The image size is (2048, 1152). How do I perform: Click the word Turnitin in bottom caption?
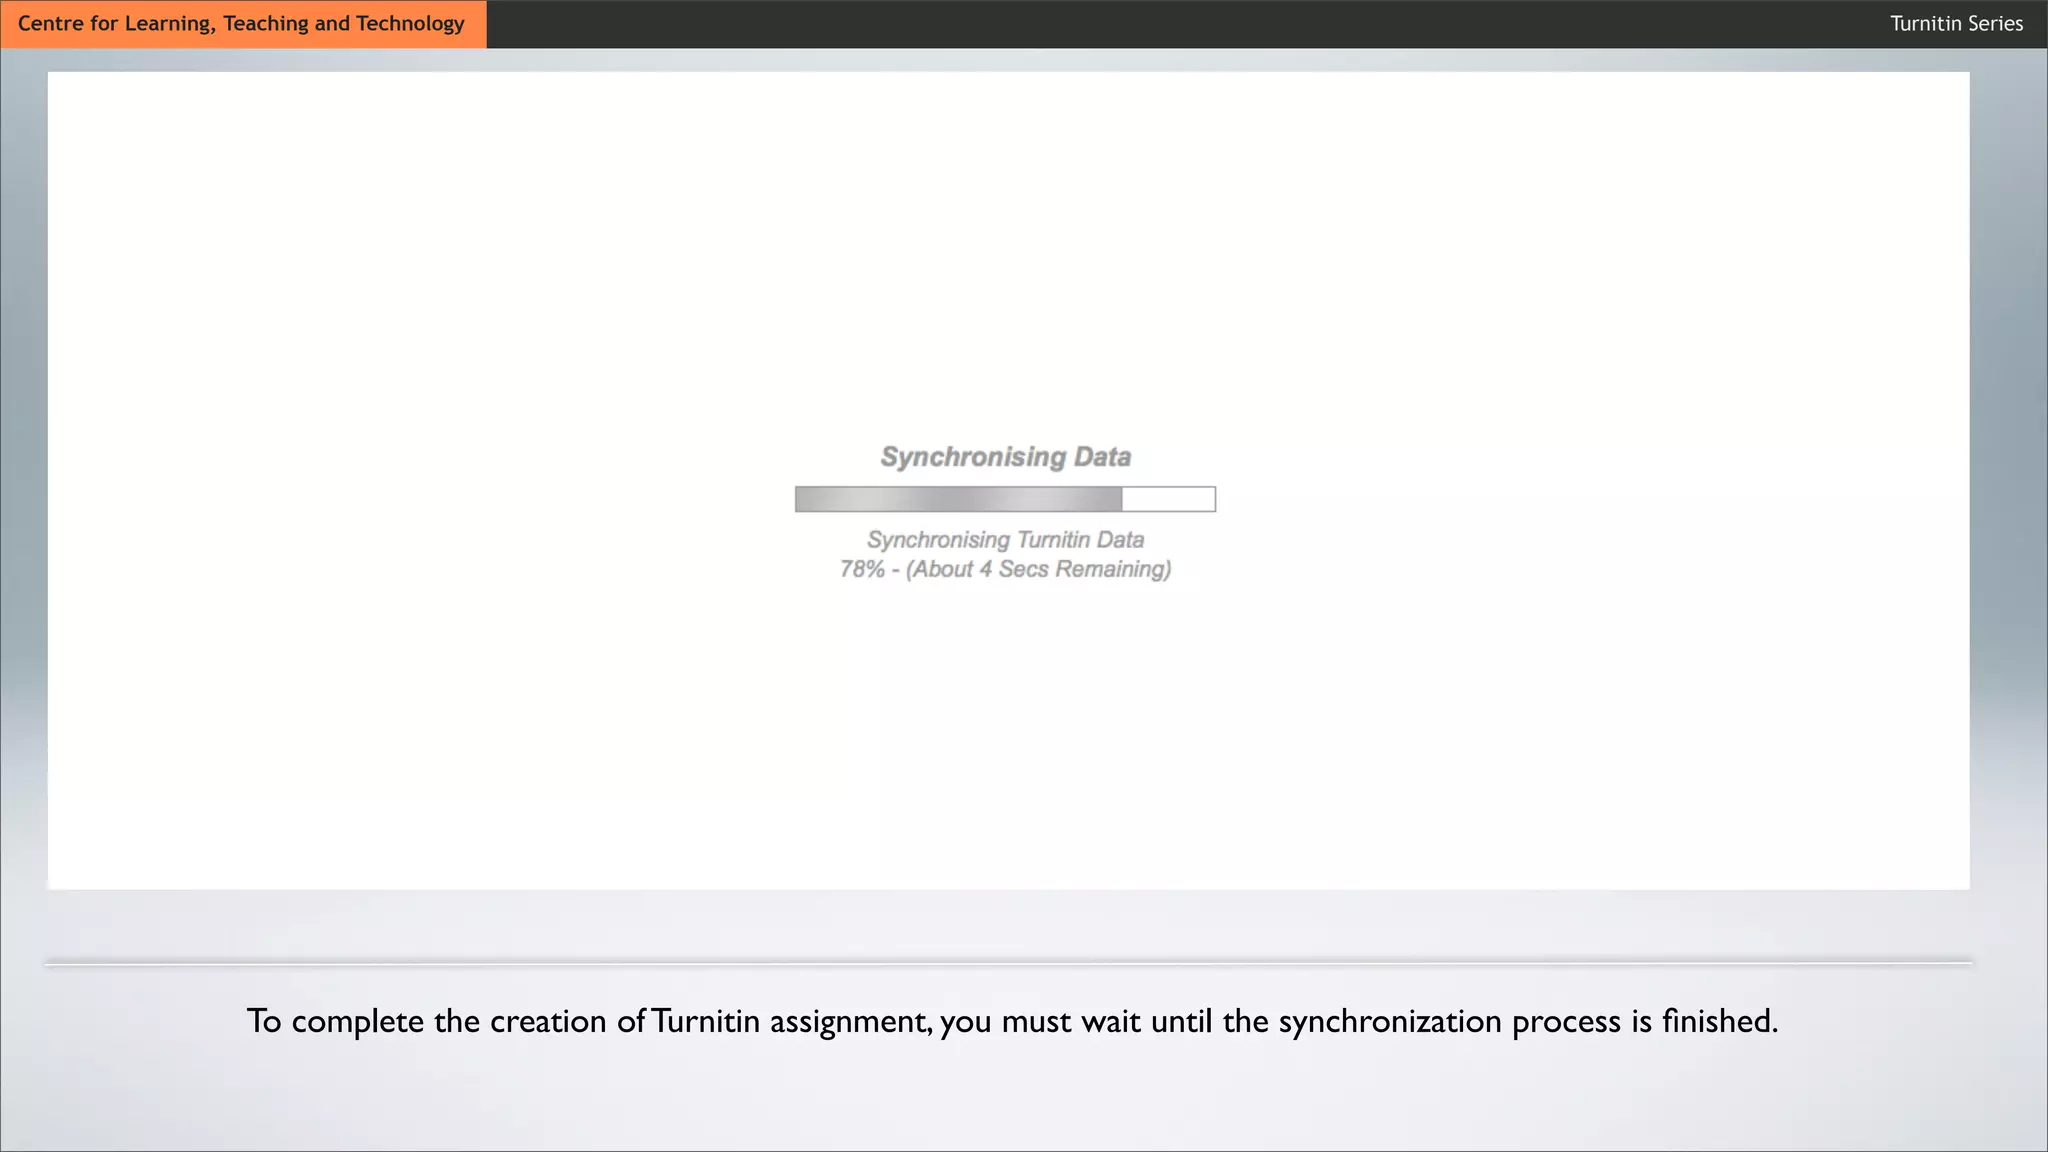click(704, 1021)
